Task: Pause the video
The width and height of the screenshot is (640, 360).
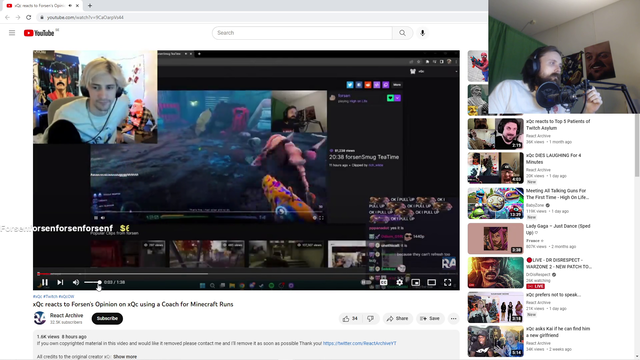Action: point(45,282)
